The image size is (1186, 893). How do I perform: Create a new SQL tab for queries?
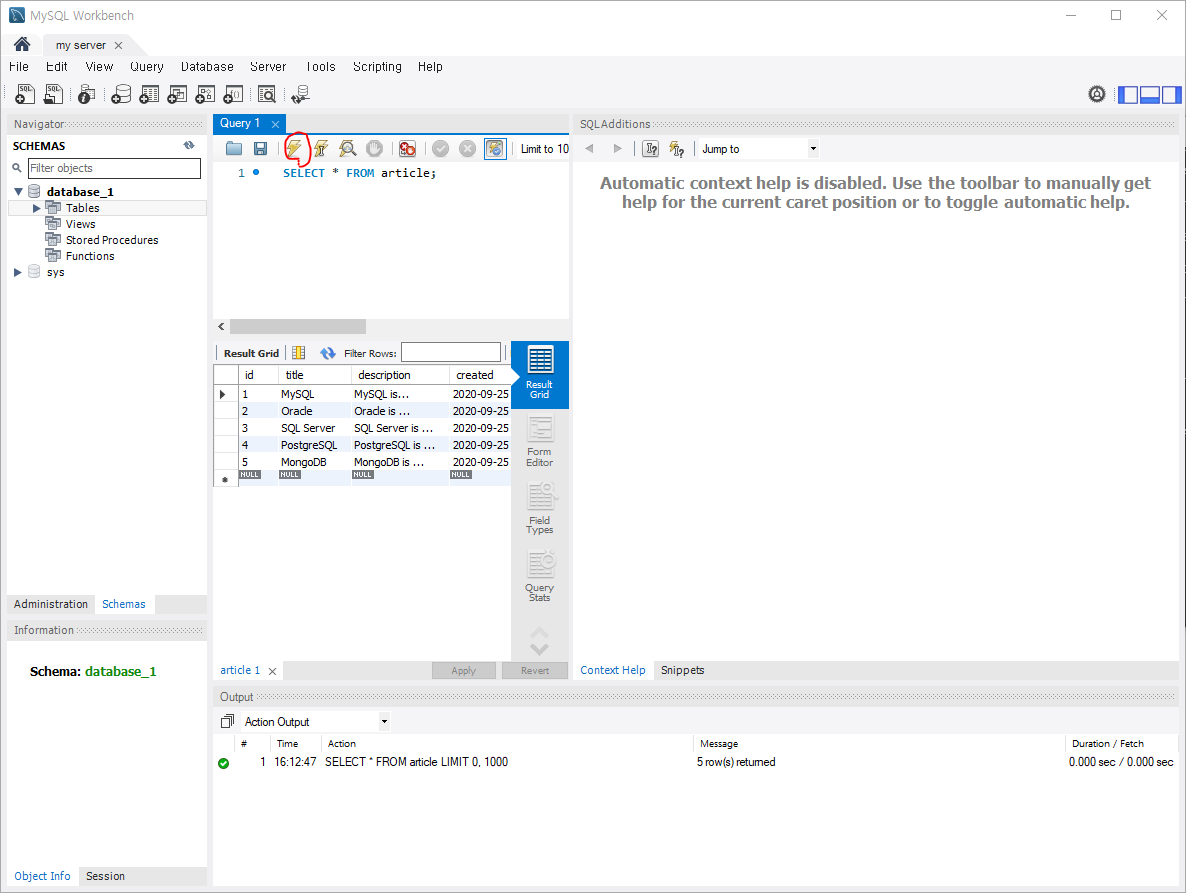[25, 94]
